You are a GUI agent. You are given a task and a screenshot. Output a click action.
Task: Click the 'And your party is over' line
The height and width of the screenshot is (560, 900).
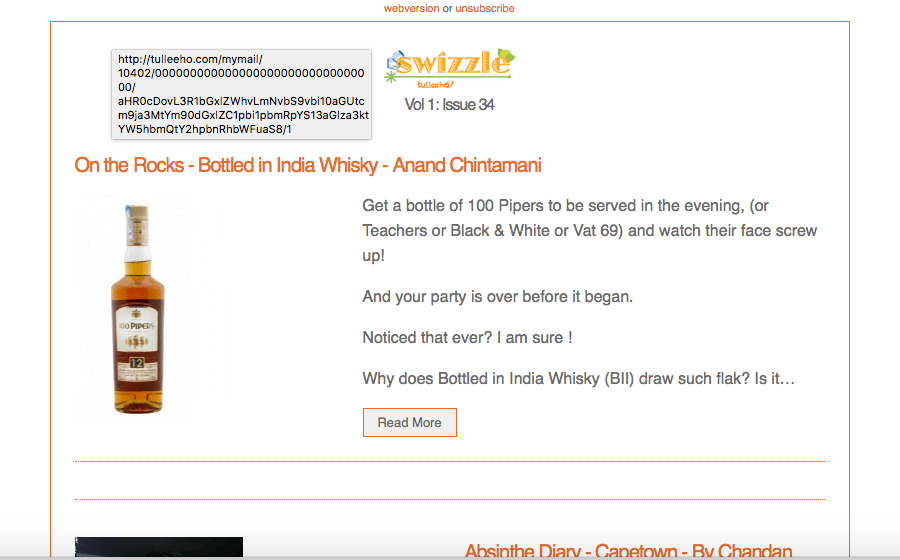click(x=498, y=297)
